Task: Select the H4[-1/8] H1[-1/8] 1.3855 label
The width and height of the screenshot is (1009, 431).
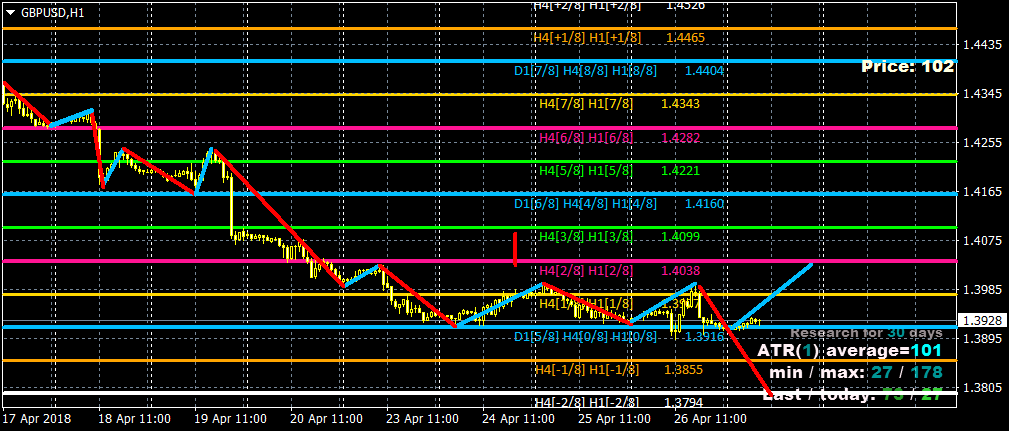Action: coord(619,370)
